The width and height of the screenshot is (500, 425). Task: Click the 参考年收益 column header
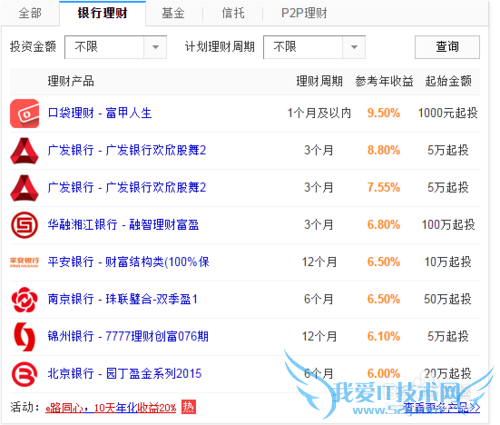(x=384, y=81)
